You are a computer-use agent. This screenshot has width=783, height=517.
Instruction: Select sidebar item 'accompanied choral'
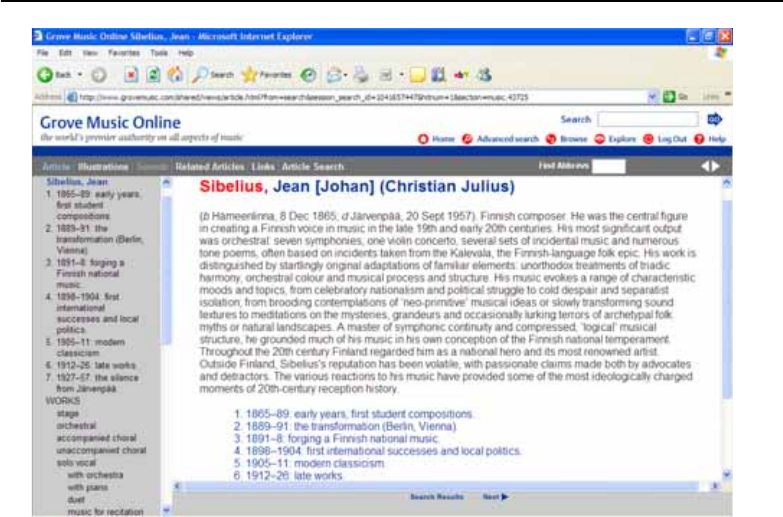pyautogui.click(x=96, y=438)
